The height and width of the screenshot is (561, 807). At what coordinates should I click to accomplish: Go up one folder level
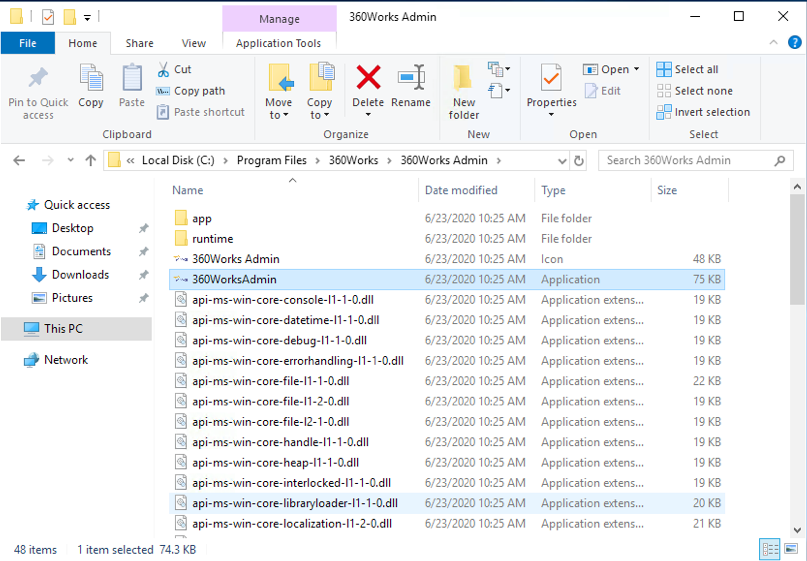coord(91,161)
